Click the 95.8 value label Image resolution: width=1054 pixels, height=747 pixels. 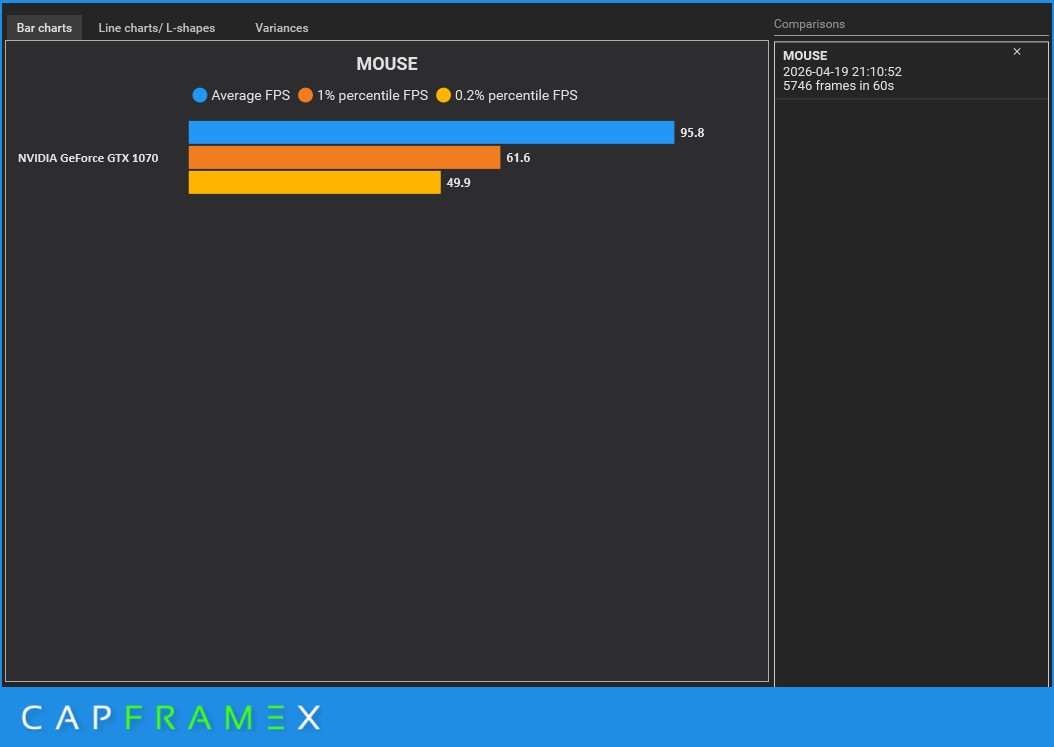[x=692, y=132]
